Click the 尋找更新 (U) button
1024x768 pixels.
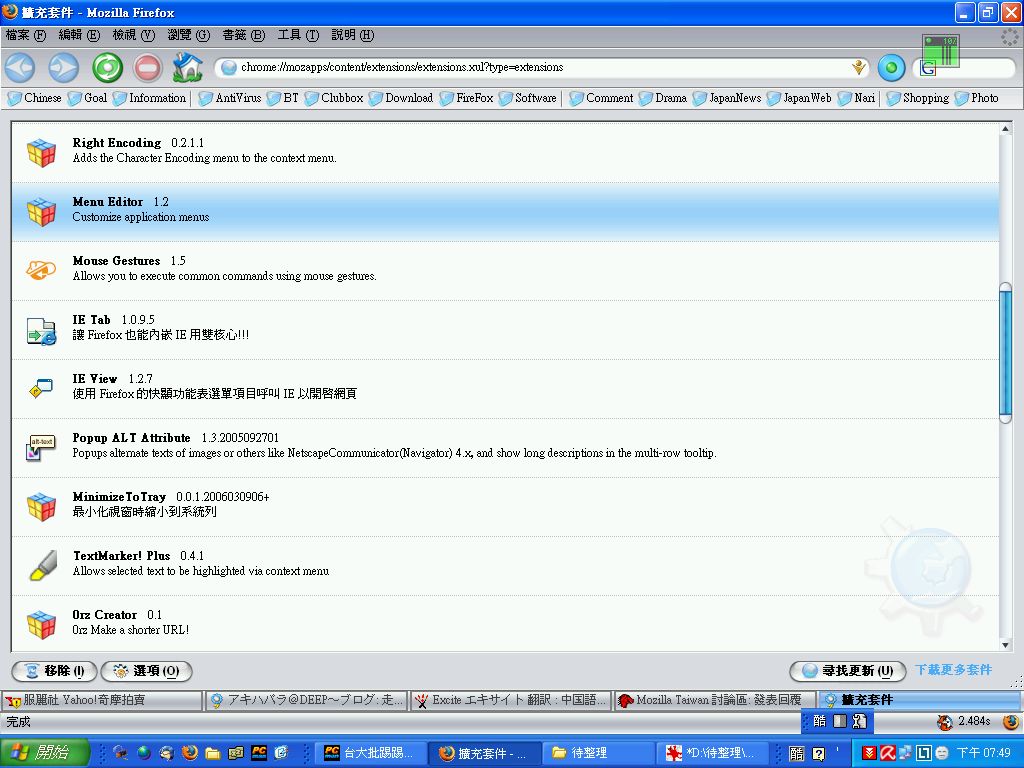tap(847, 671)
